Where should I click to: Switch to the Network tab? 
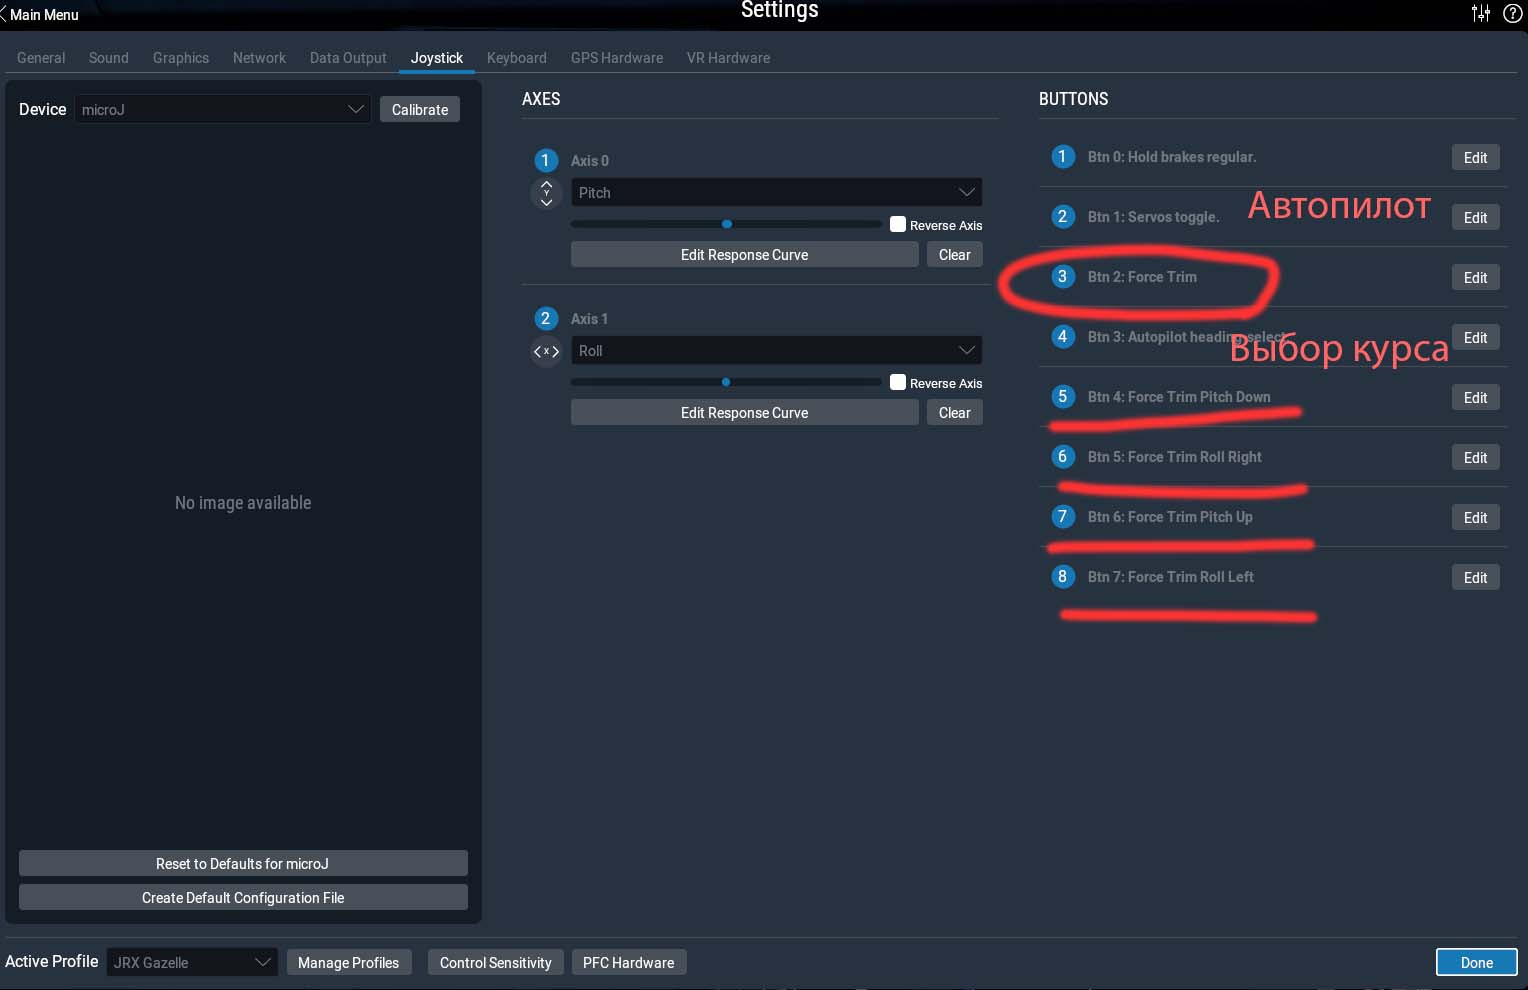coord(259,58)
